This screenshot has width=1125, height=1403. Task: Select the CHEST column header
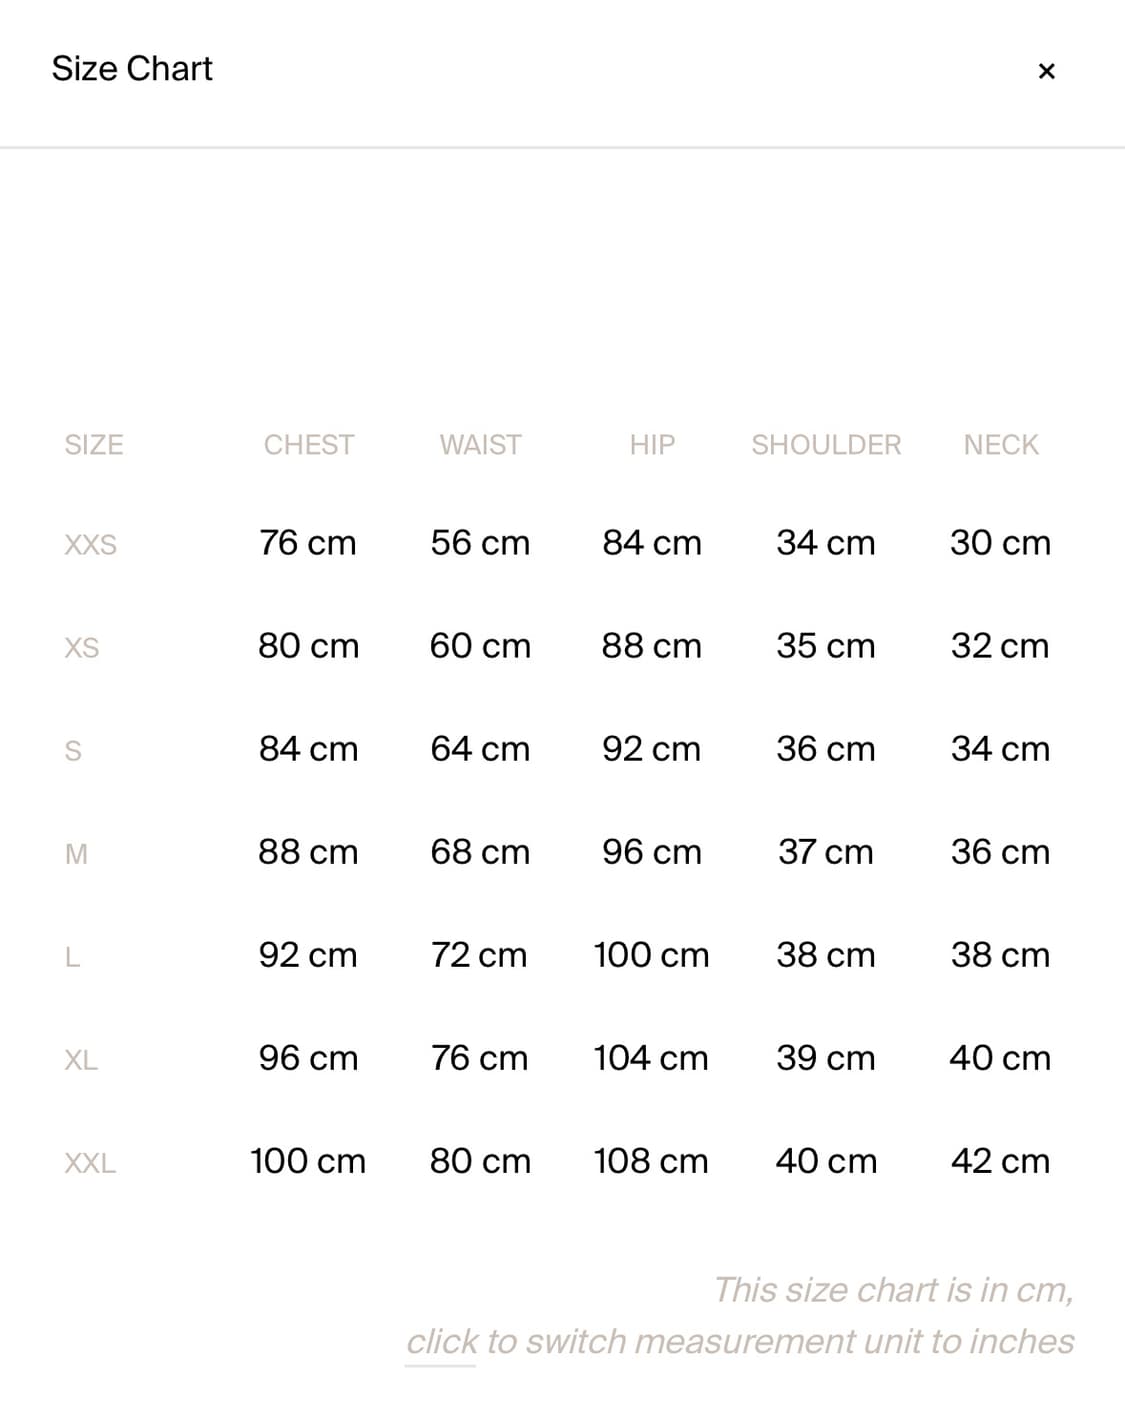pyautogui.click(x=309, y=445)
